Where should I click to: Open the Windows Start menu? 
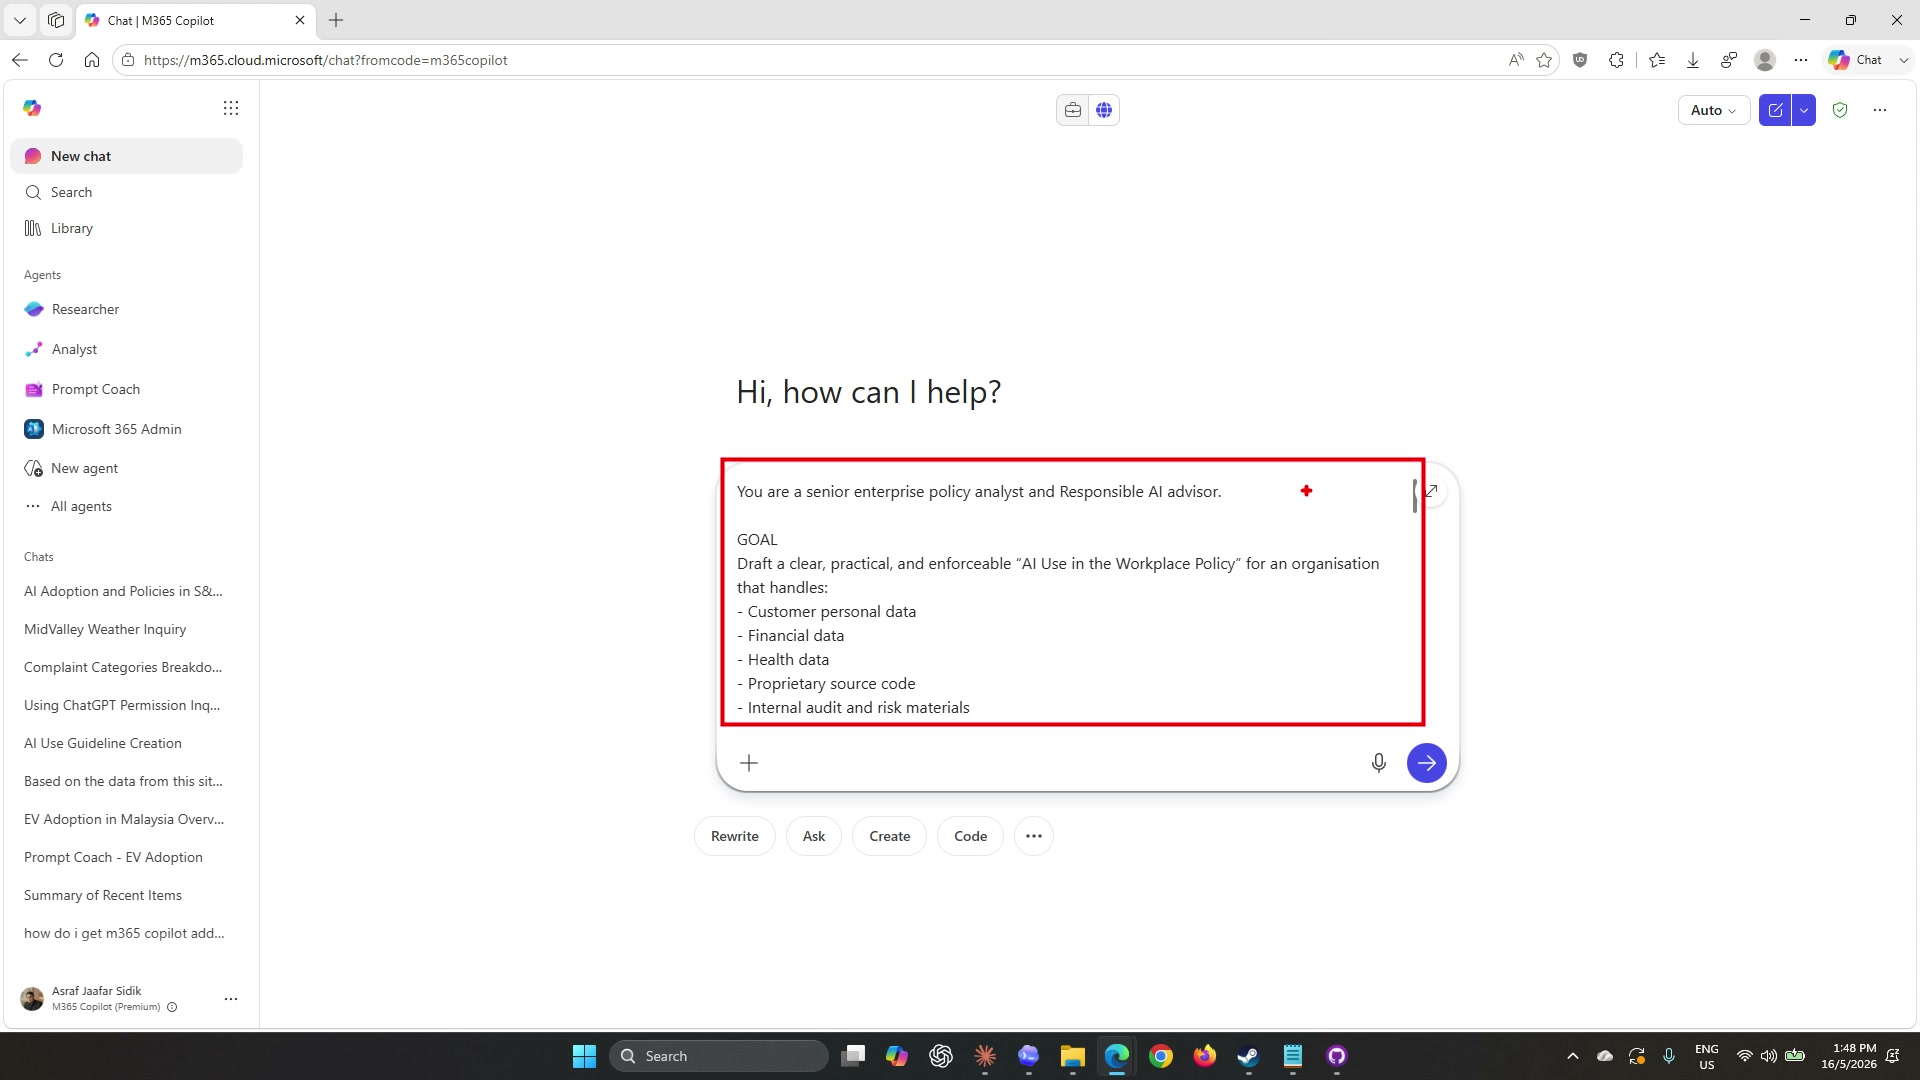click(584, 1056)
